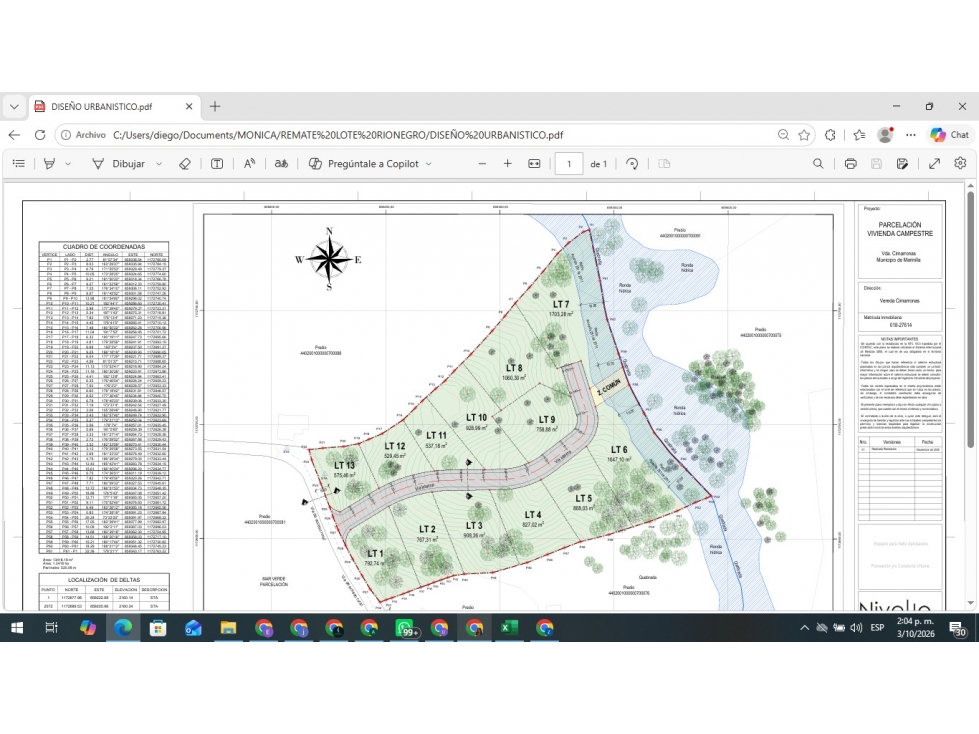Viewport: 979px width, 734px height.
Task: Open the tab search dropdown chevron
Action: [x=14, y=107]
